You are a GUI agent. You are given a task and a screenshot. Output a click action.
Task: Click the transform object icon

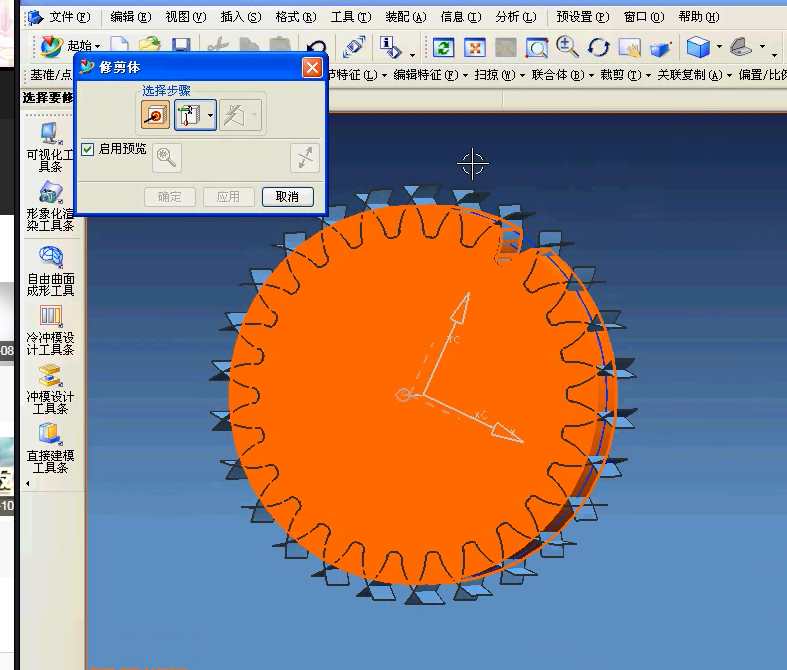point(354,47)
